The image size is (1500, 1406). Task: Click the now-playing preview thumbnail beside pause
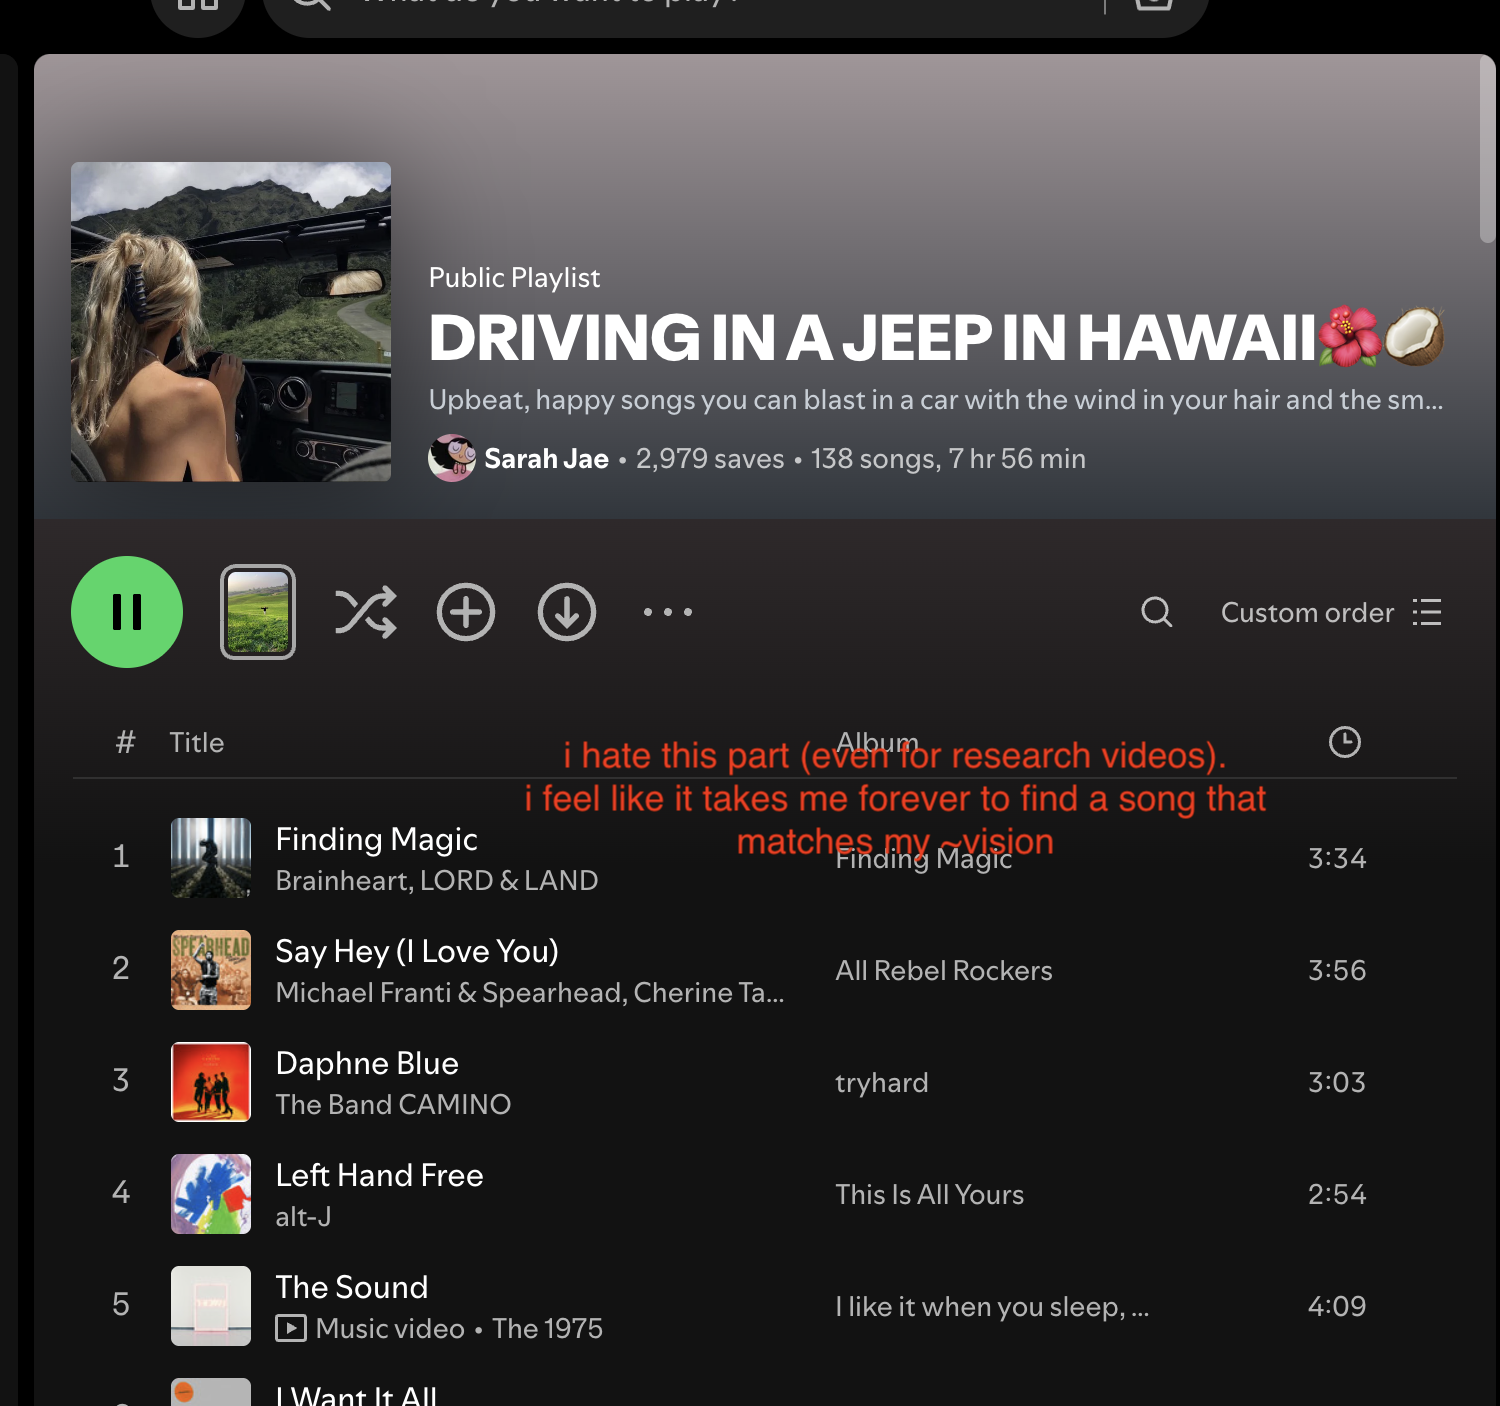tap(258, 612)
